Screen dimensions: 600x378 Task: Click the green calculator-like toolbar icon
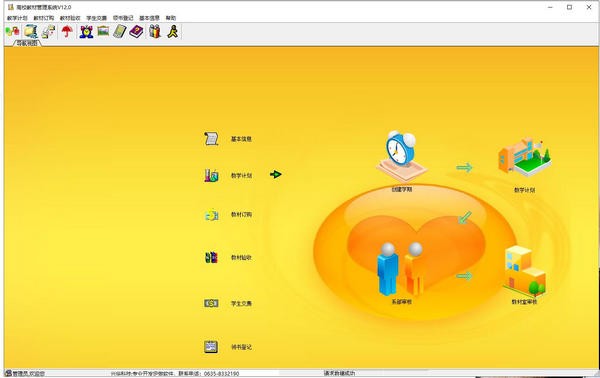click(x=120, y=31)
